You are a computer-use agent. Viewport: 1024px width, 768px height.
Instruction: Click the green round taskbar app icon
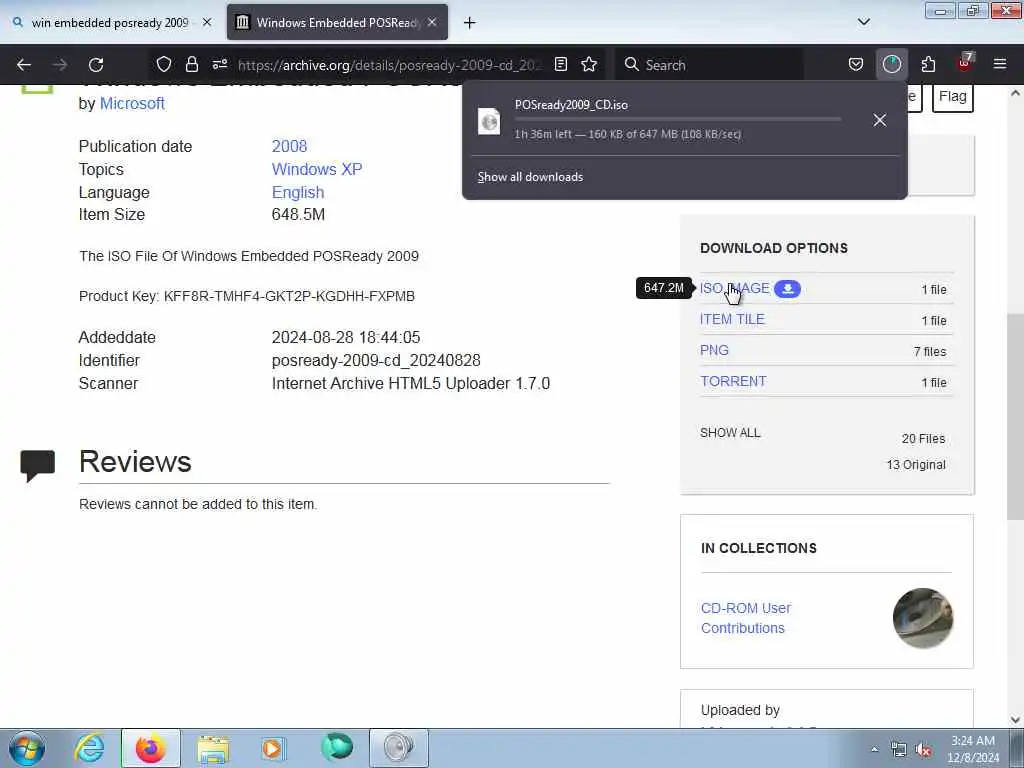(337, 747)
